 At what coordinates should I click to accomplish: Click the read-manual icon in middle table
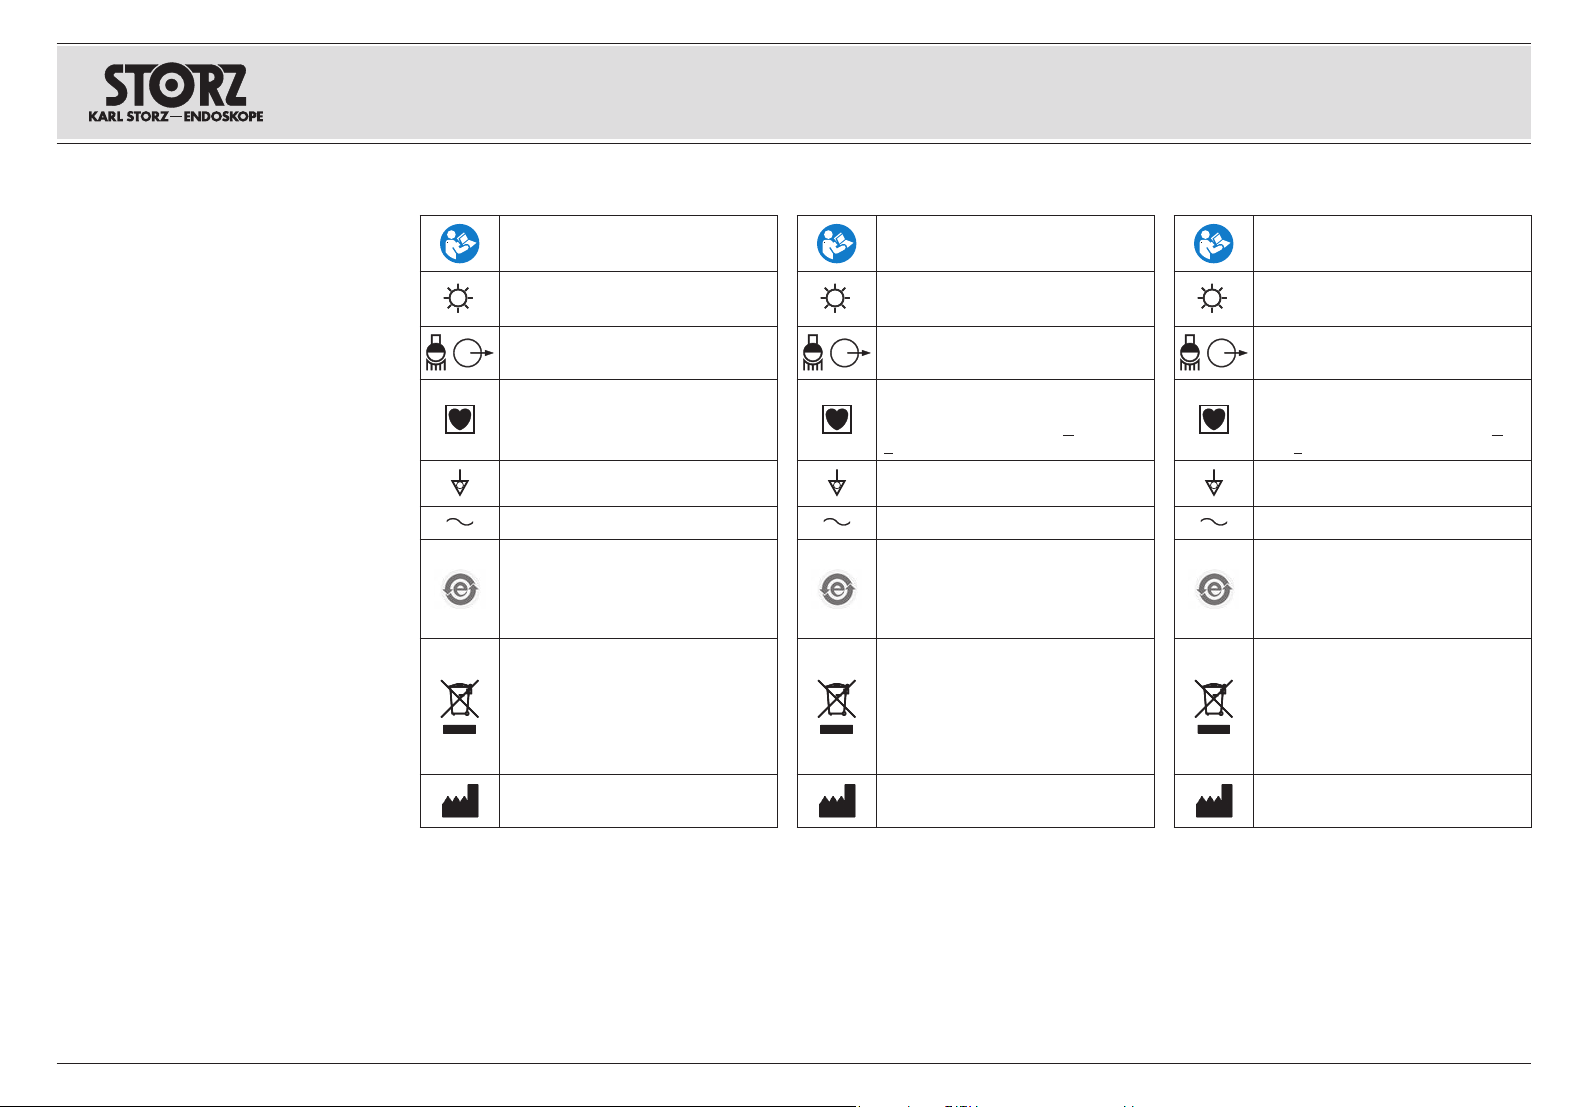pos(837,243)
